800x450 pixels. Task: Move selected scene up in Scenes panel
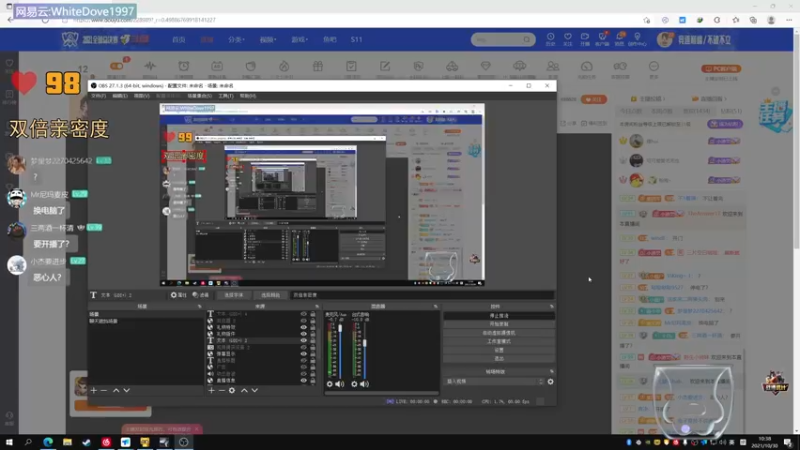pos(116,390)
